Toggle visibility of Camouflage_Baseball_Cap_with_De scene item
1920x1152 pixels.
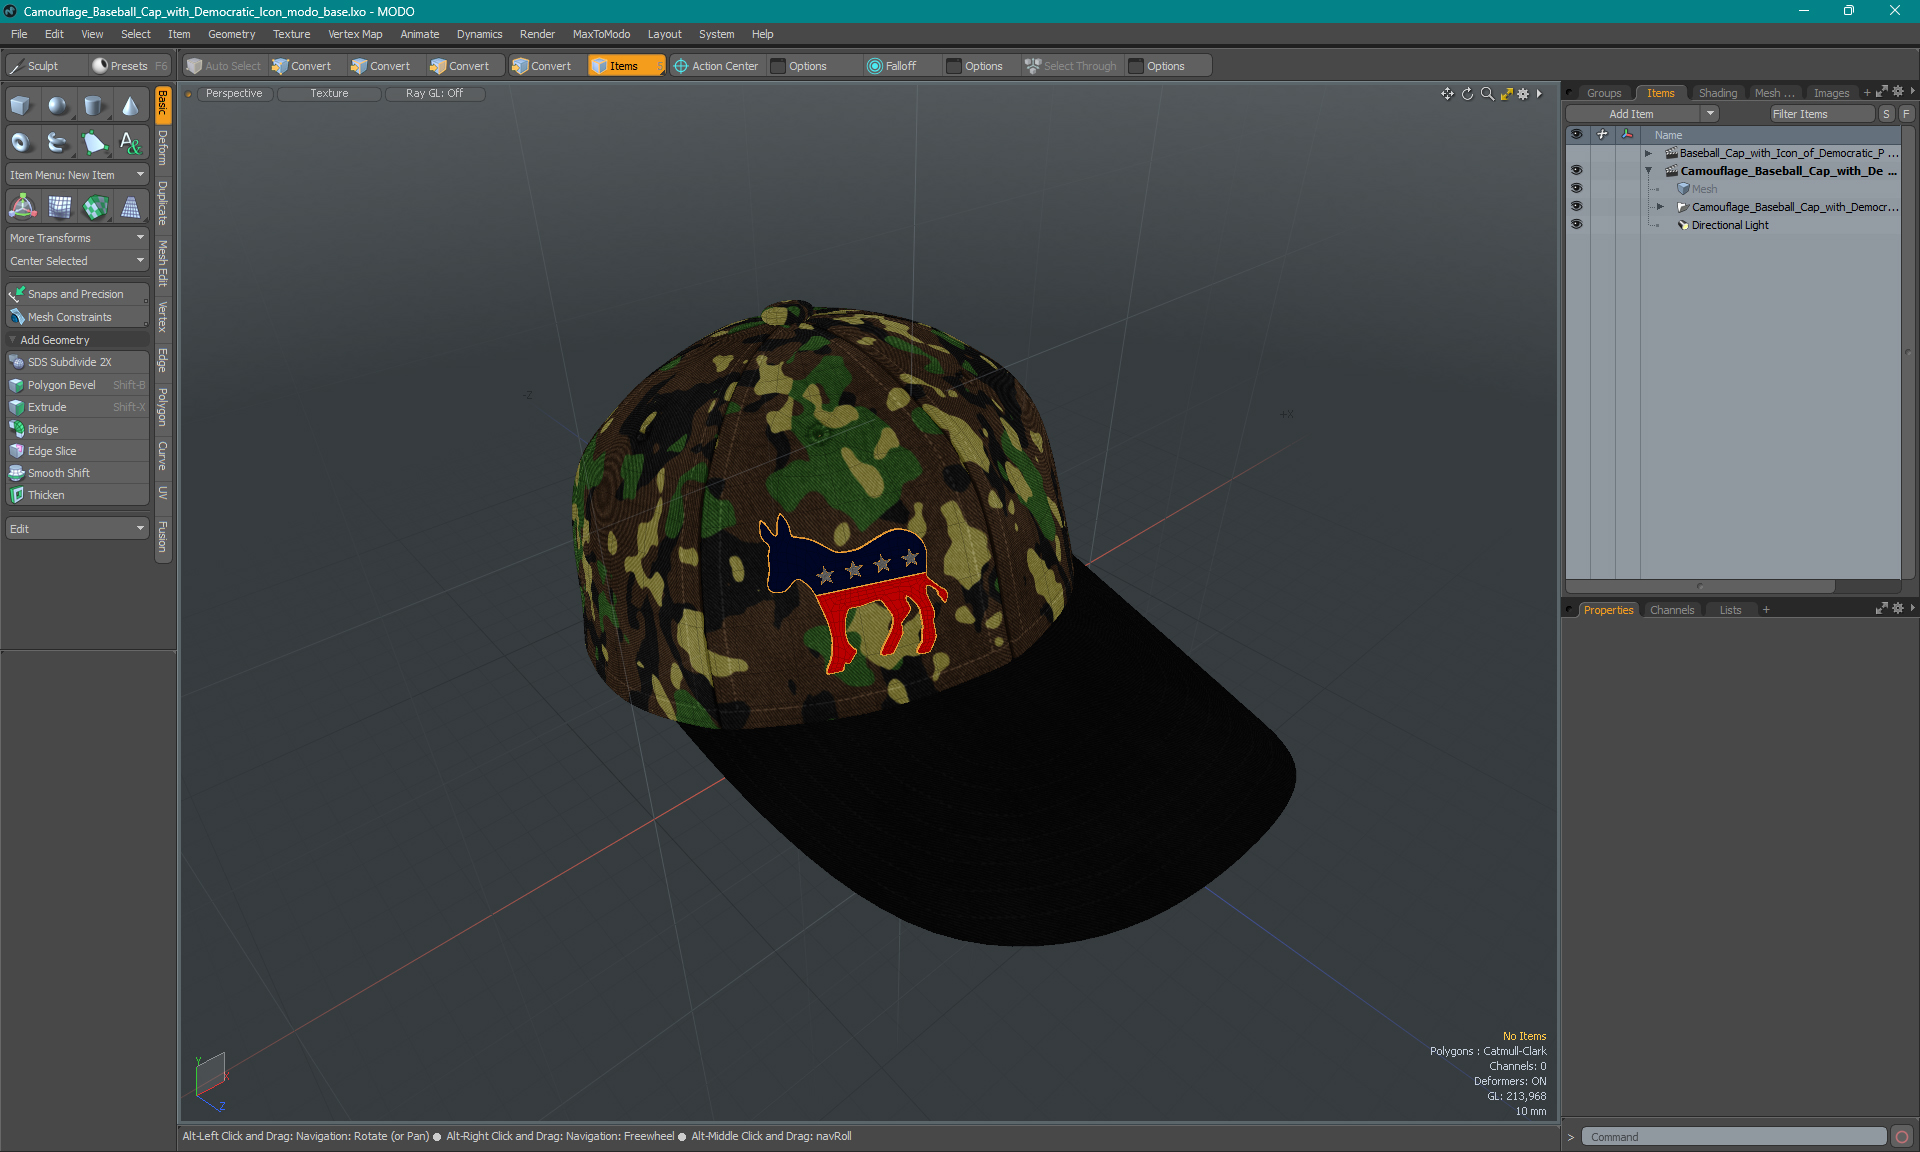pos(1576,171)
